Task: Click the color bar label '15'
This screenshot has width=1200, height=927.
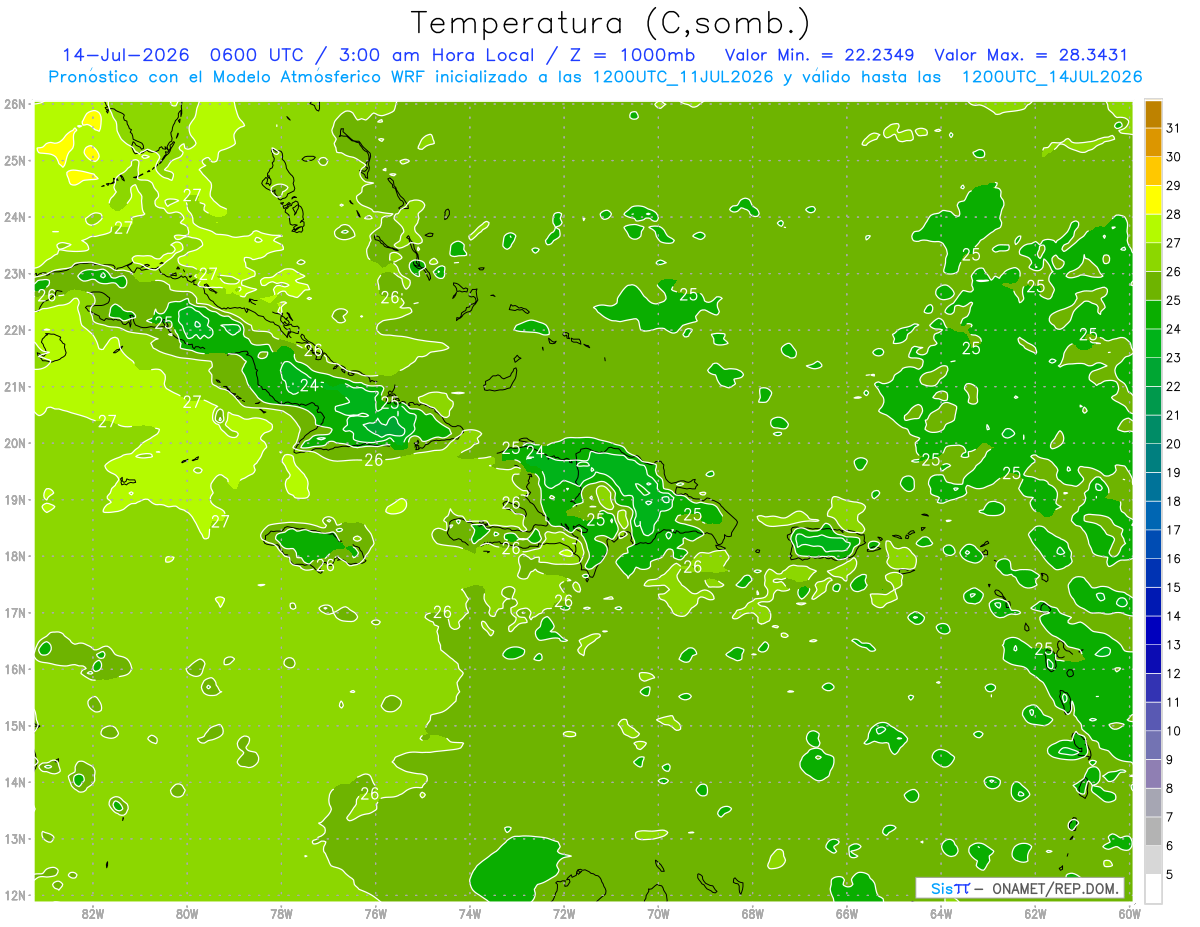Action: coord(1173,587)
